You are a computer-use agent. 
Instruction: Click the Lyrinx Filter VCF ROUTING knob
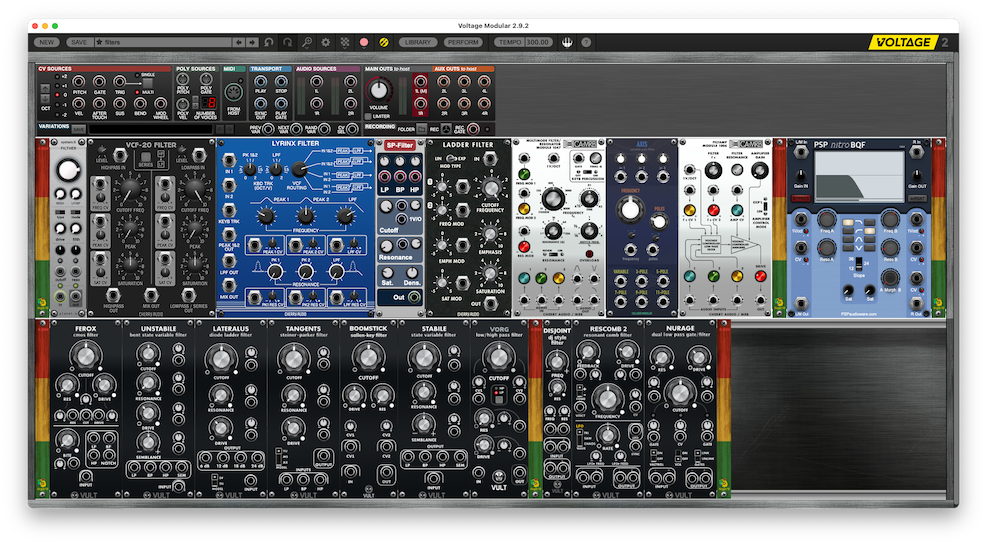[299, 169]
